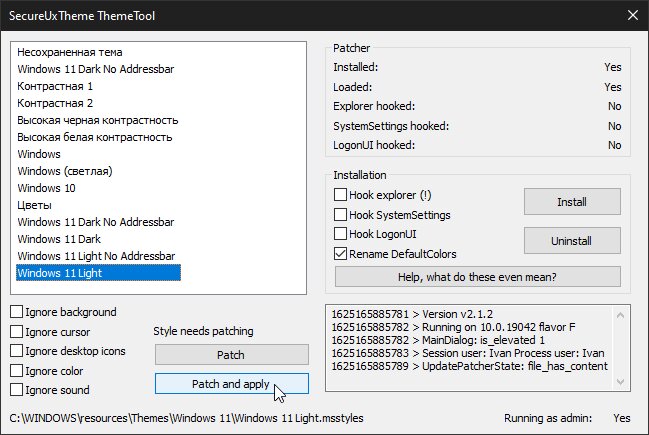
Task: Pick the 'Windows 10' theme
Action: (x=46, y=188)
